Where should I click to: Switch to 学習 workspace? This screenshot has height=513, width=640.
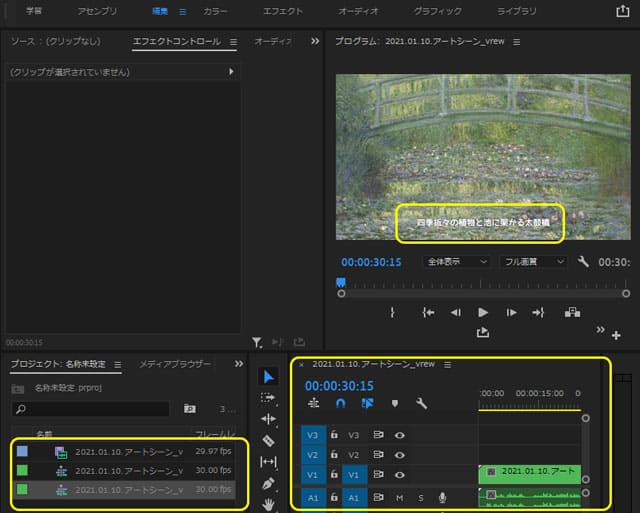point(33,11)
